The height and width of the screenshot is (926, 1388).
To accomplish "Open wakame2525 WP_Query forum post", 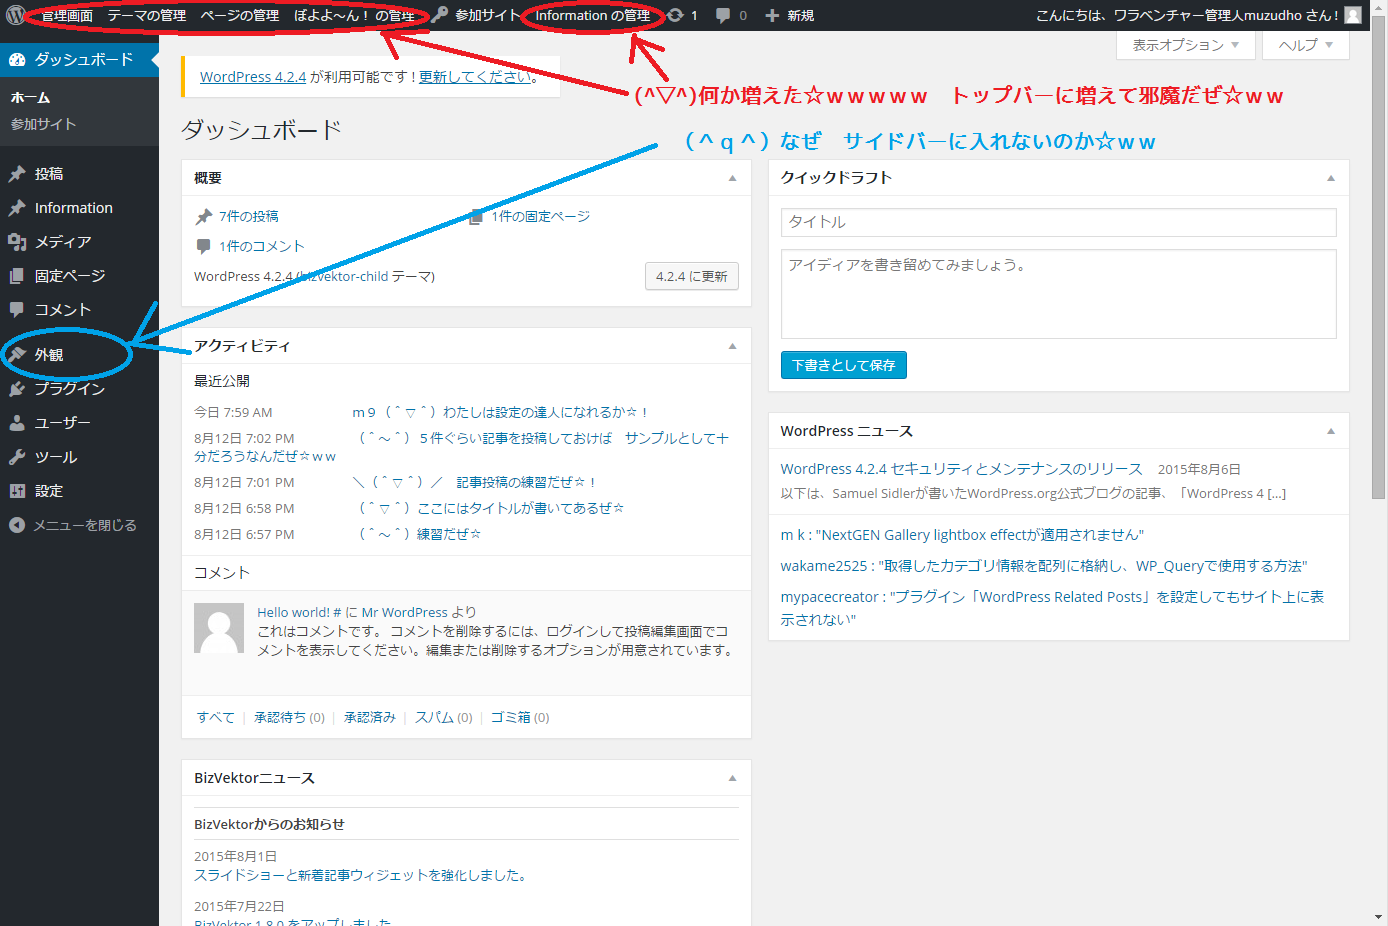I will tap(1044, 566).
